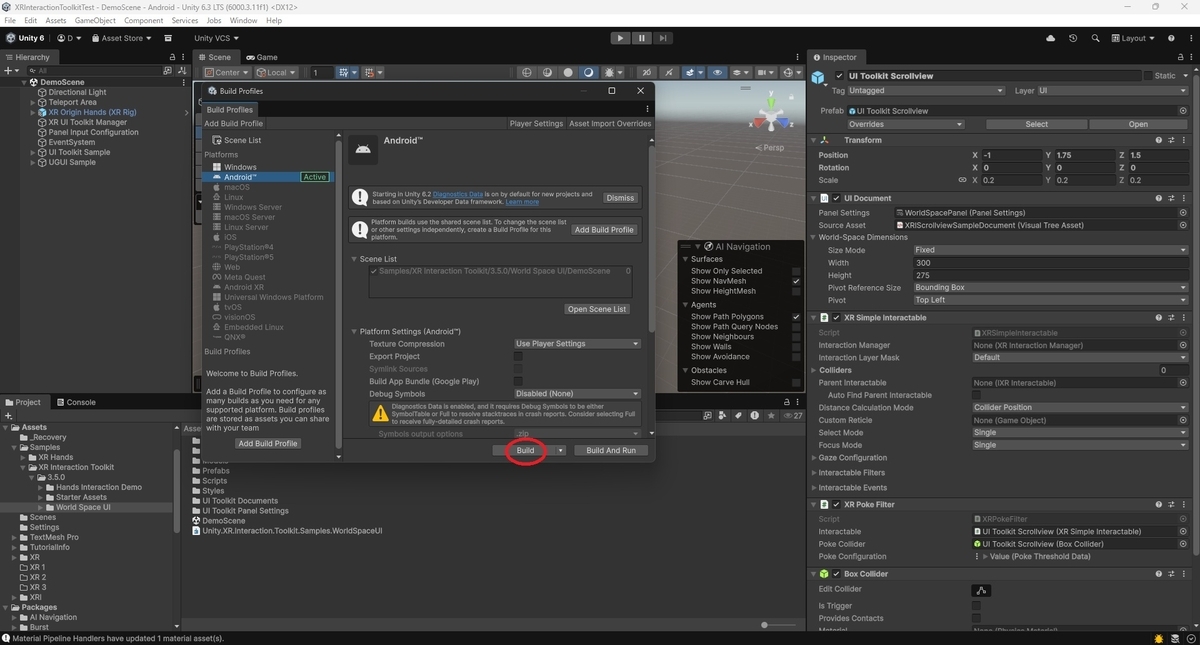Click the Edit Collider icon button
Image resolution: width=1200 pixels, height=645 pixels.
tap(982, 590)
